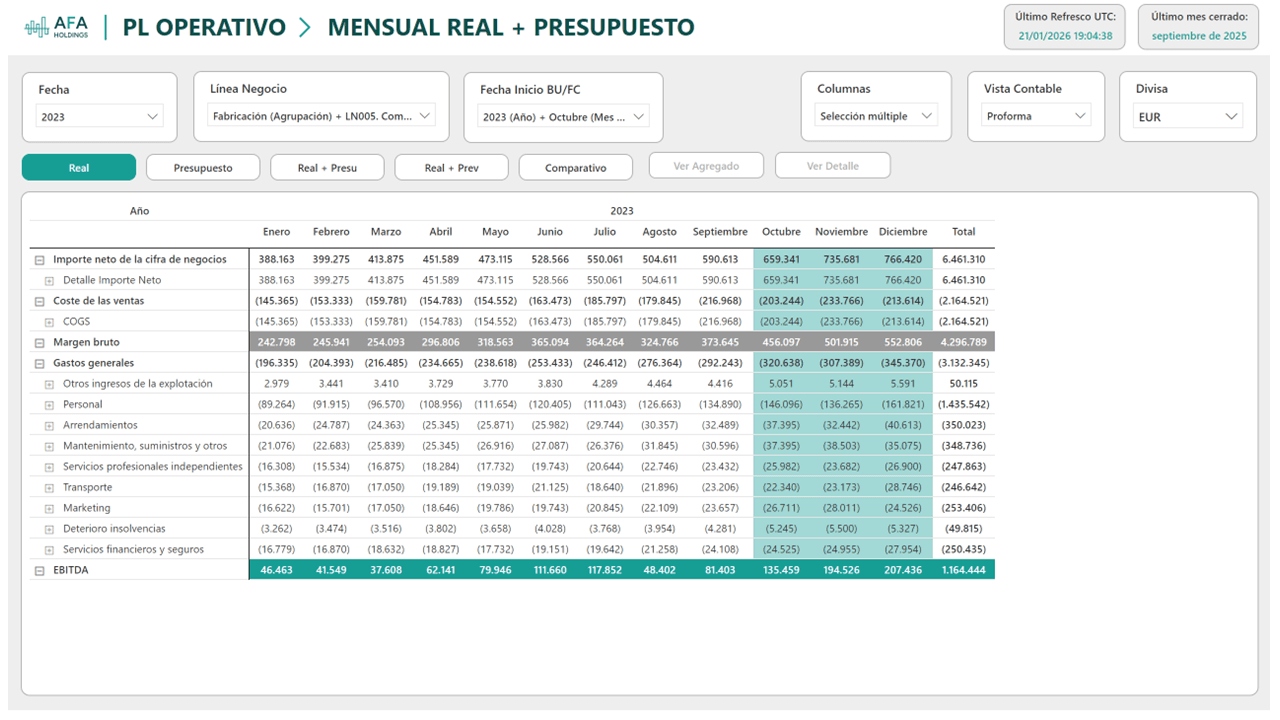Collapse the Coste de las ventas row
Screen dimensions: 1280x720
[40, 301]
